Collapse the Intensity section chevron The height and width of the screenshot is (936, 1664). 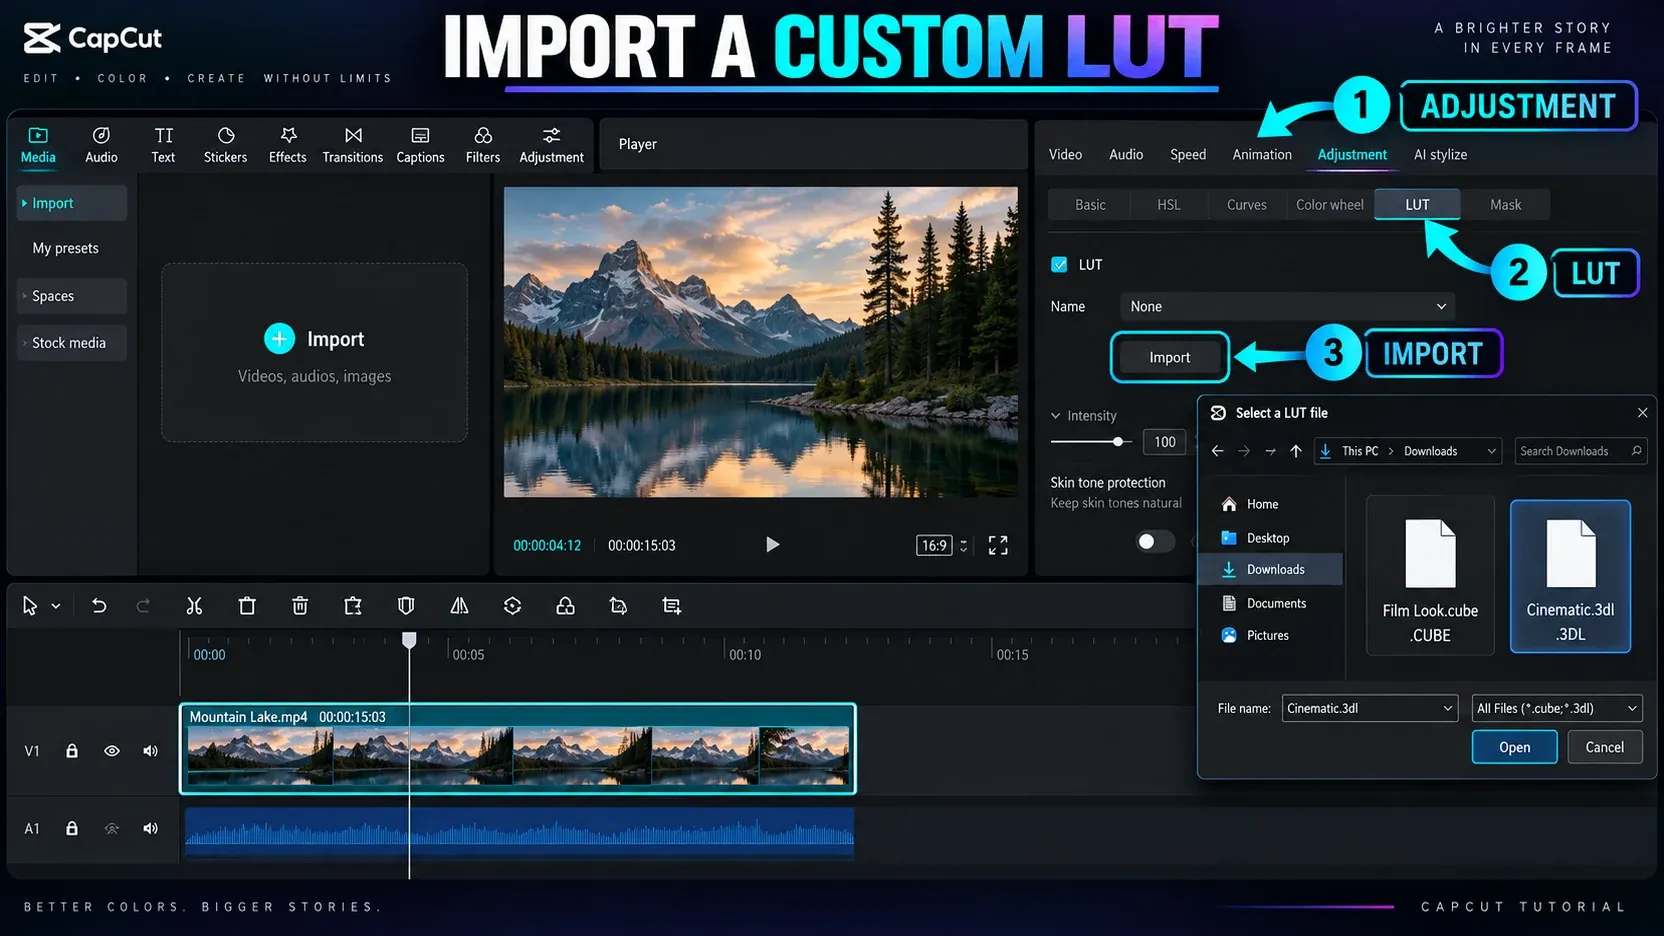(1055, 416)
